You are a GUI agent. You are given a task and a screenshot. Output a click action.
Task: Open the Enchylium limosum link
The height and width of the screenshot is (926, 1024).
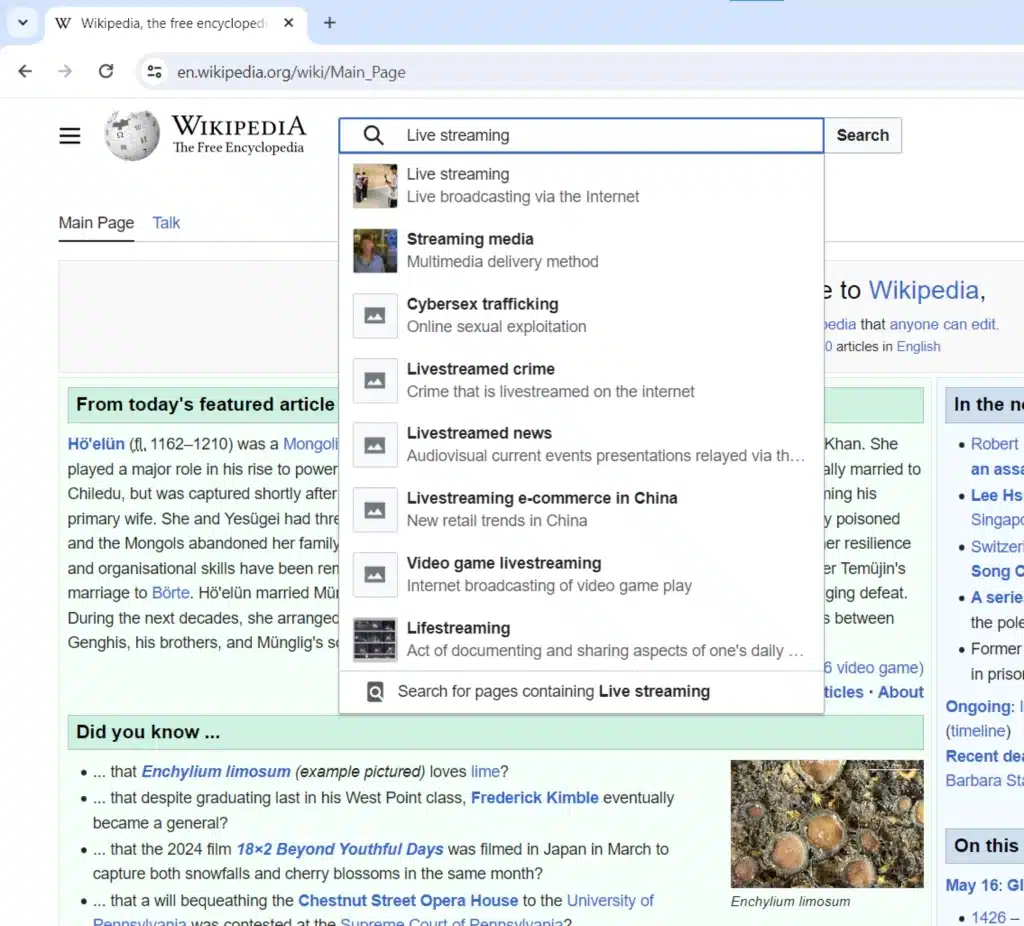point(216,771)
